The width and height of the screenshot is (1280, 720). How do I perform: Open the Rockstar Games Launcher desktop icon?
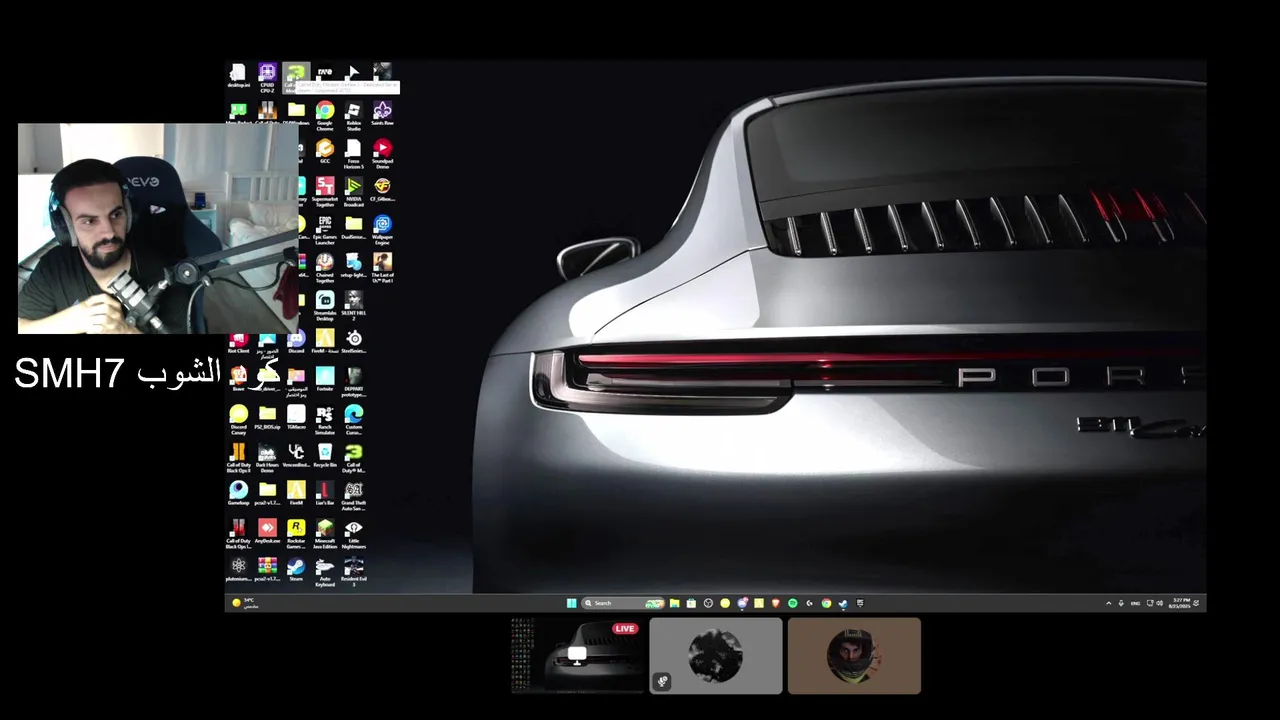tap(296, 534)
